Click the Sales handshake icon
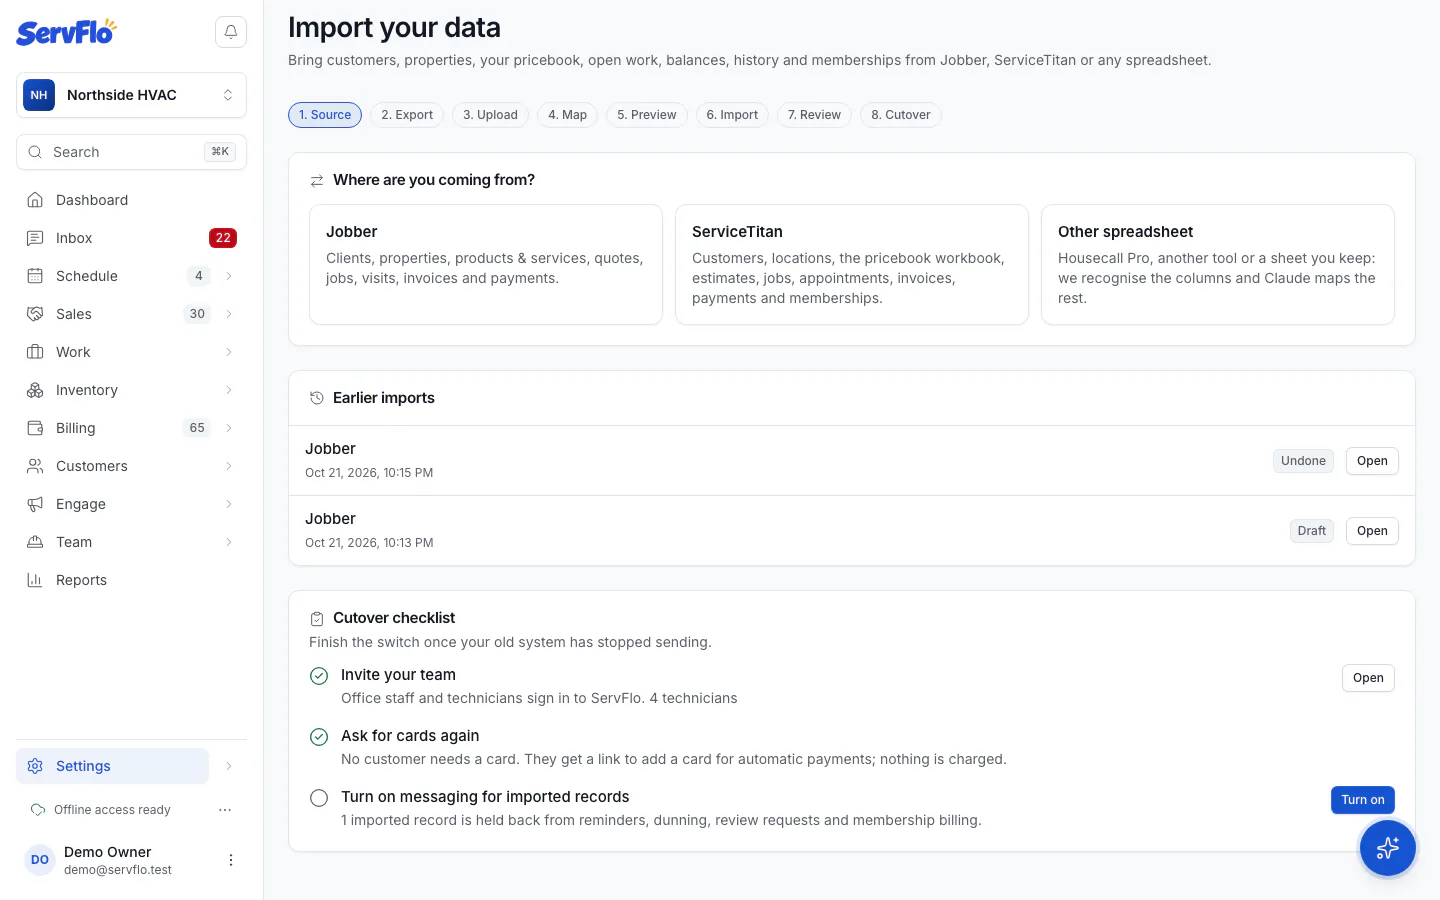This screenshot has width=1440, height=900. [35, 314]
